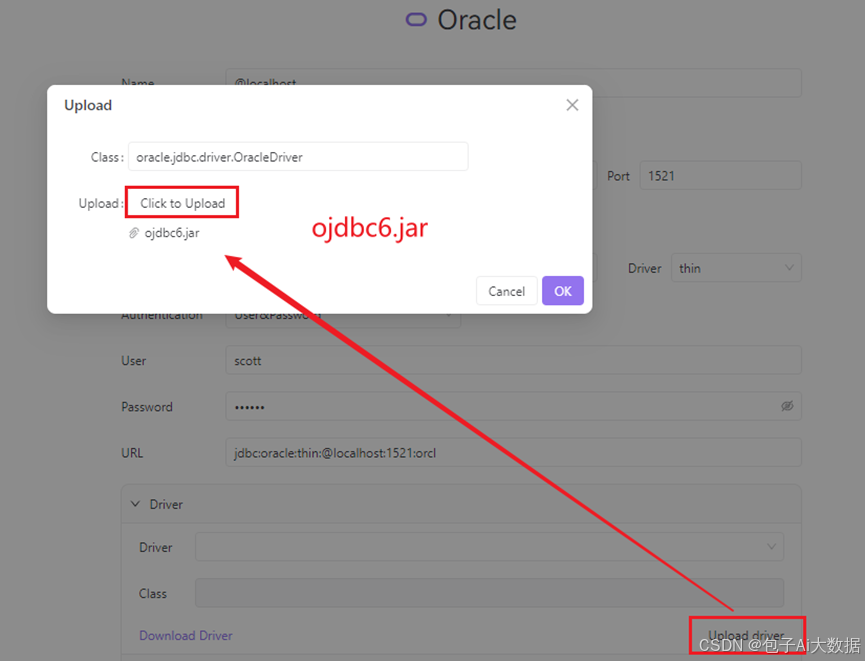Confirm the upload with OK
The width and height of the screenshot is (865, 661).
[563, 291]
